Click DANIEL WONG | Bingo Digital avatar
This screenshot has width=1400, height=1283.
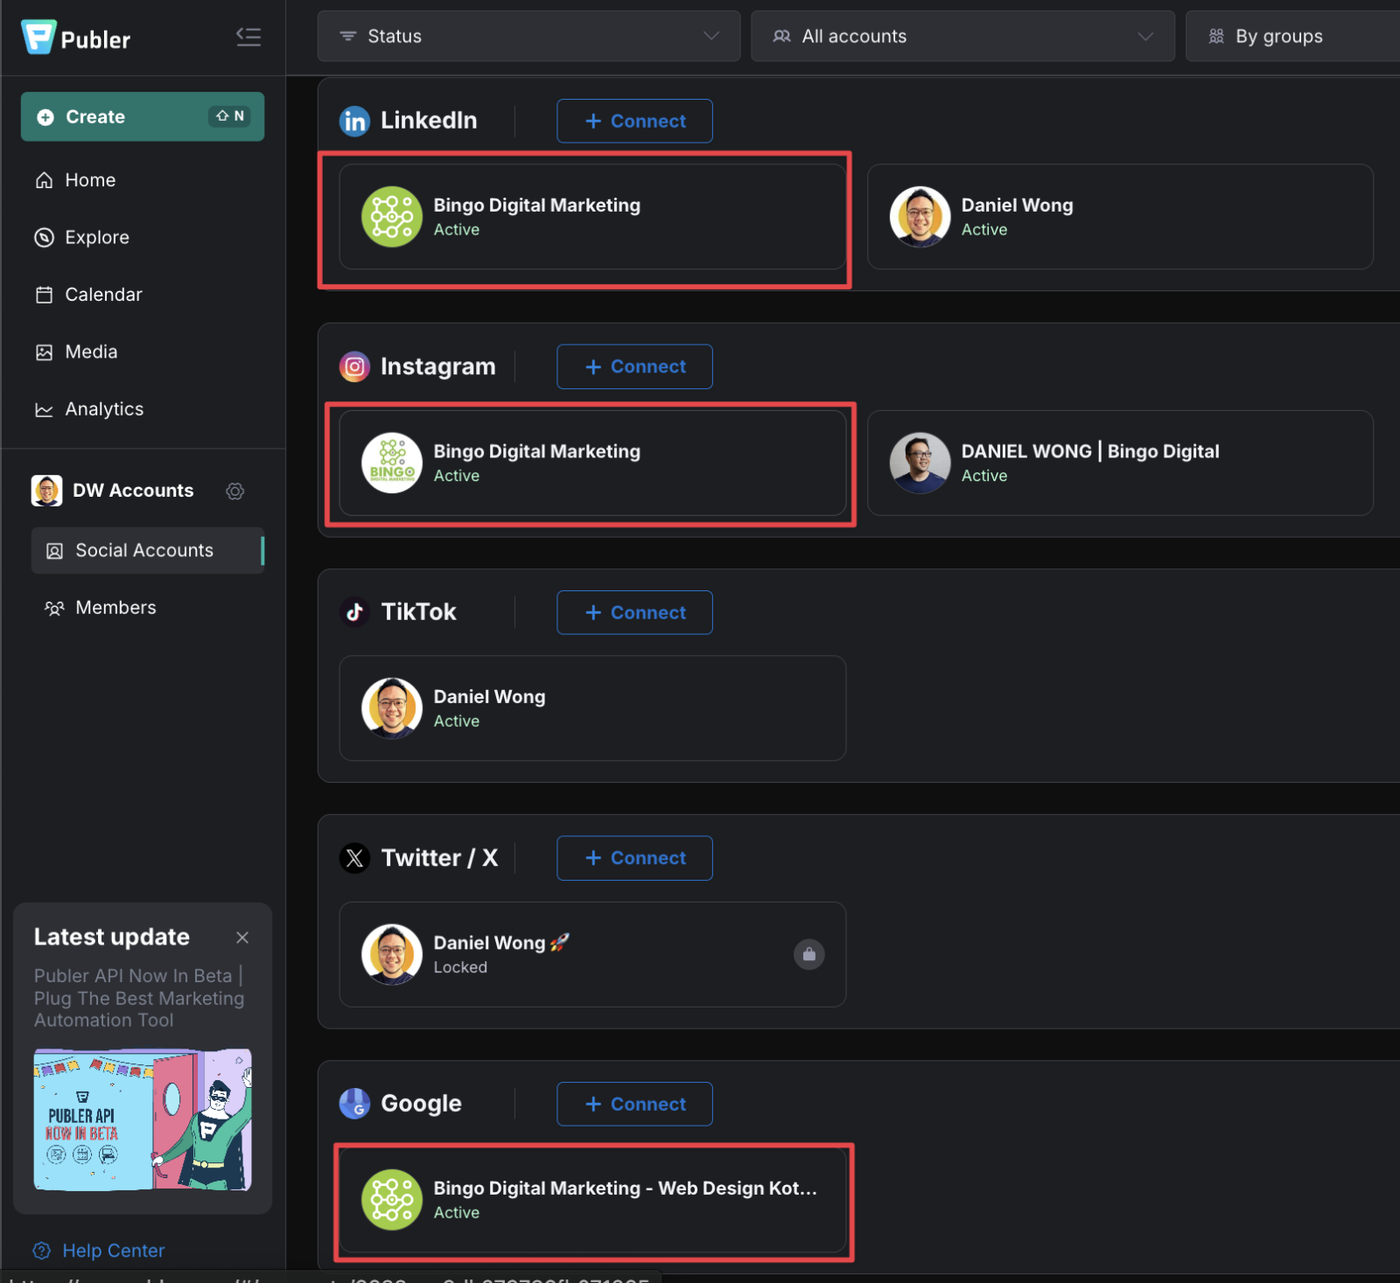click(920, 463)
